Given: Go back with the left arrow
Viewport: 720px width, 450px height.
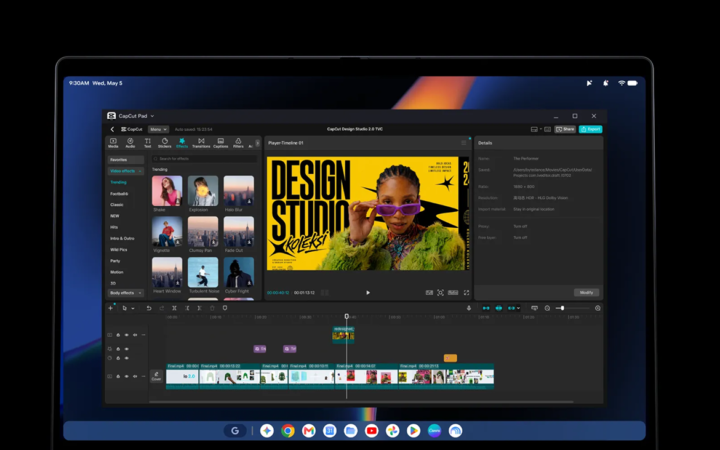Looking at the screenshot, I should 112,129.
